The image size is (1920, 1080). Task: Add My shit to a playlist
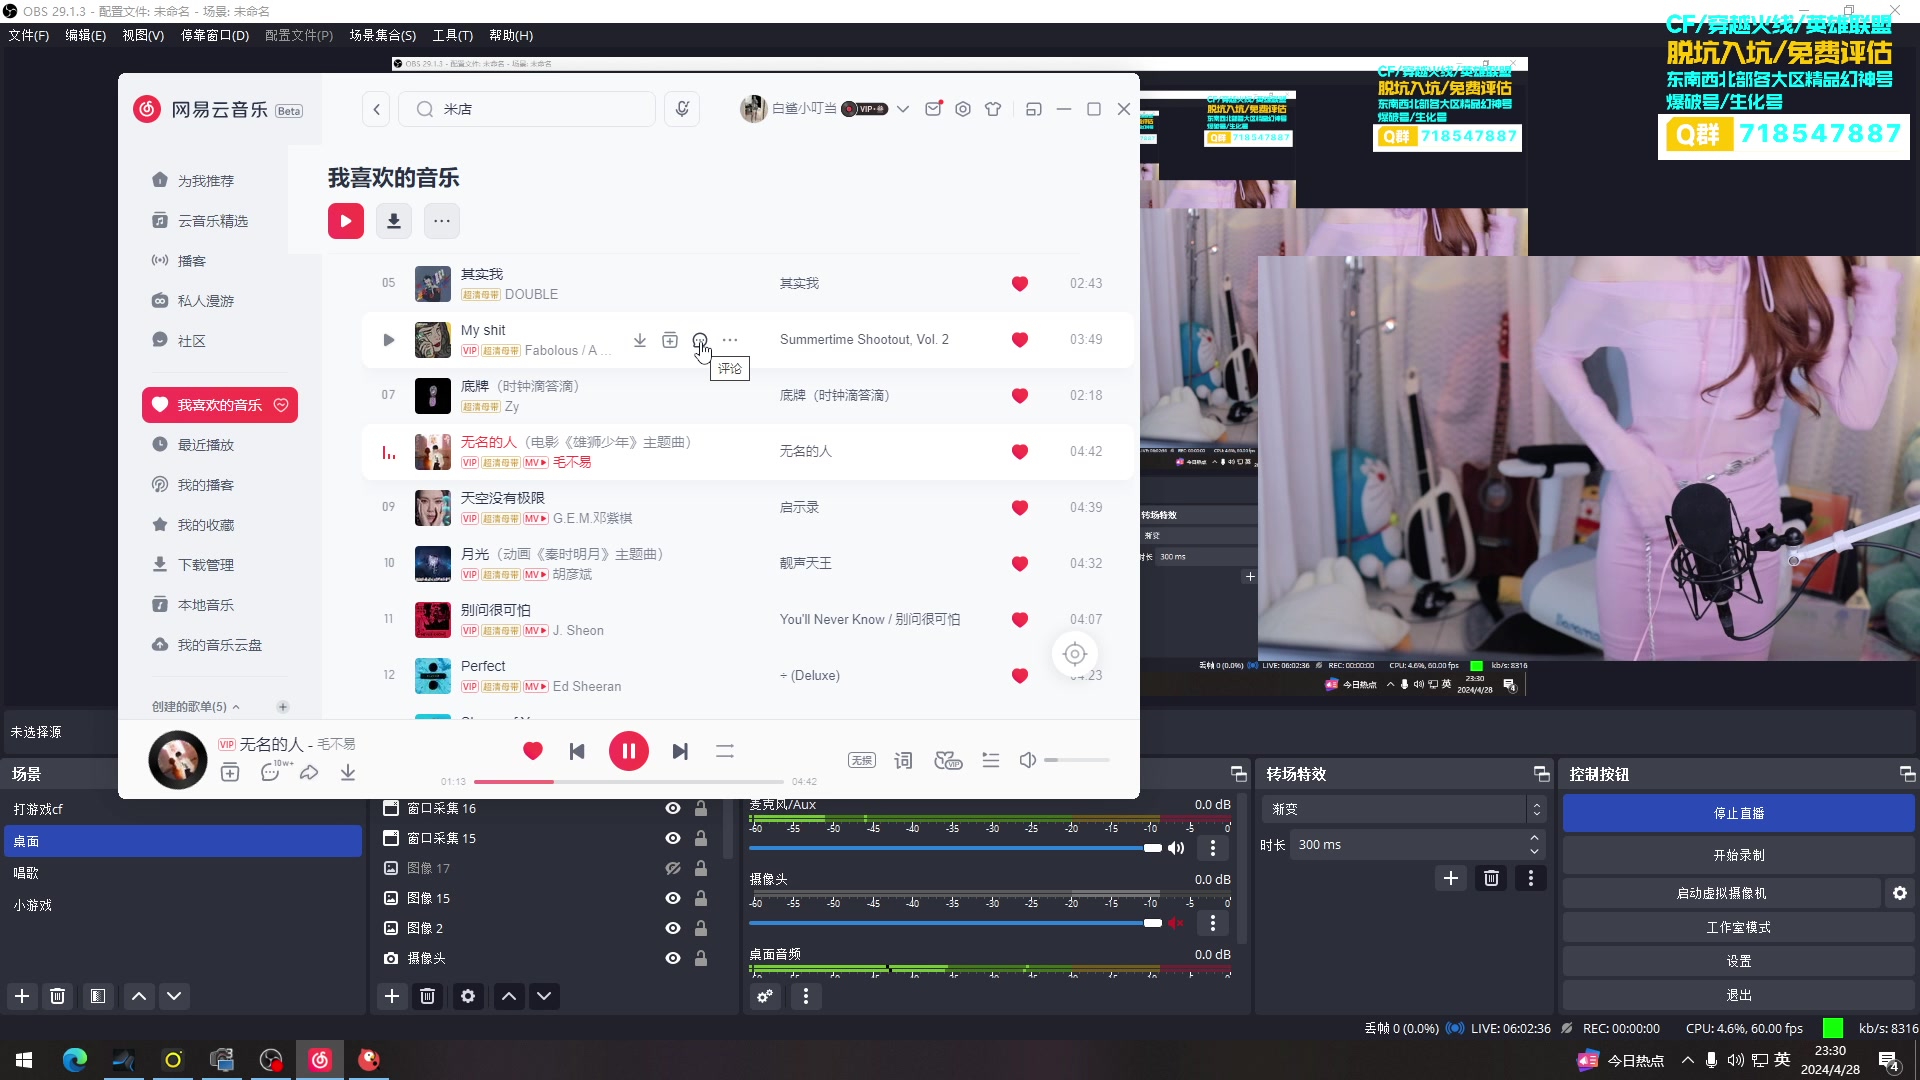(x=670, y=340)
